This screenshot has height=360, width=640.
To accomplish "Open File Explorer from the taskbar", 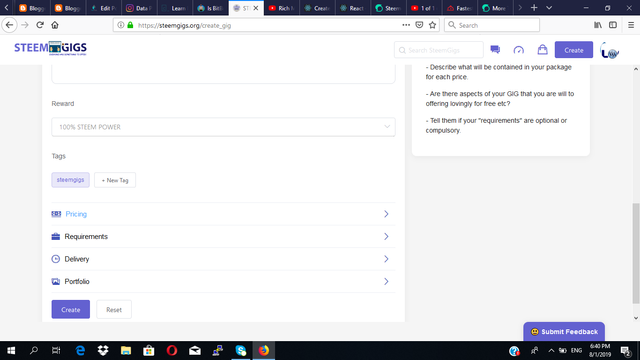I will coord(126,350).
